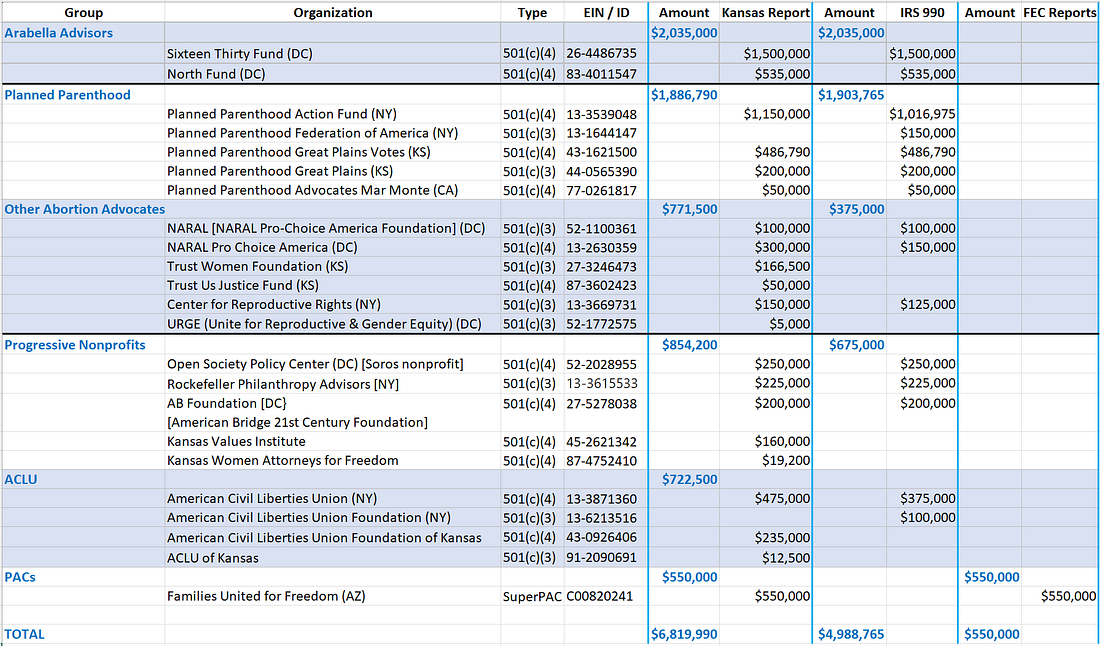Click the $722,500 ACLU amount cell
Viewport: 1100px width, 646px height.
(x=684, y=480)
